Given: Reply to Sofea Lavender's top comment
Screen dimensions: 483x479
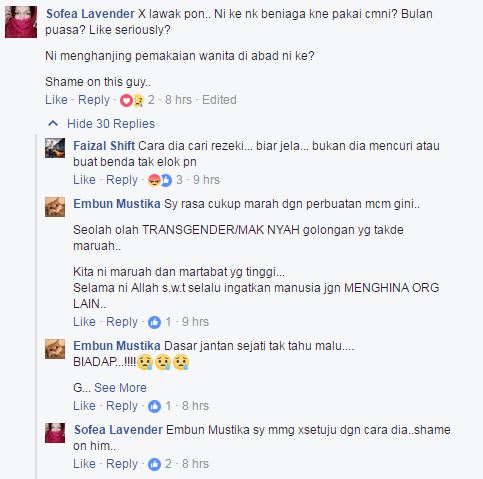Looking at the screenshot, I should 94,100.
